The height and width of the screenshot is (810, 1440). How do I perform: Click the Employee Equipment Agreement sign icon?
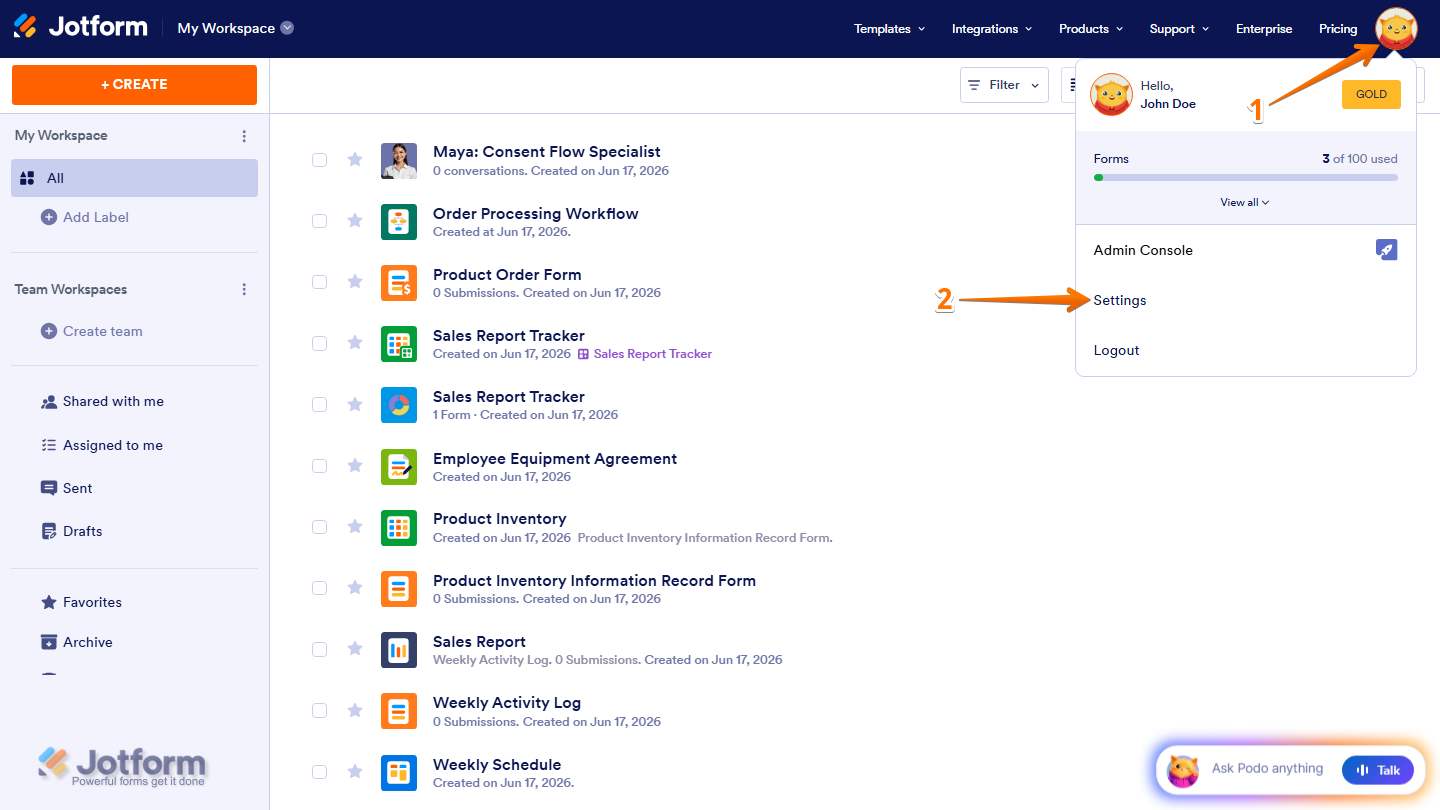point(399,466)
